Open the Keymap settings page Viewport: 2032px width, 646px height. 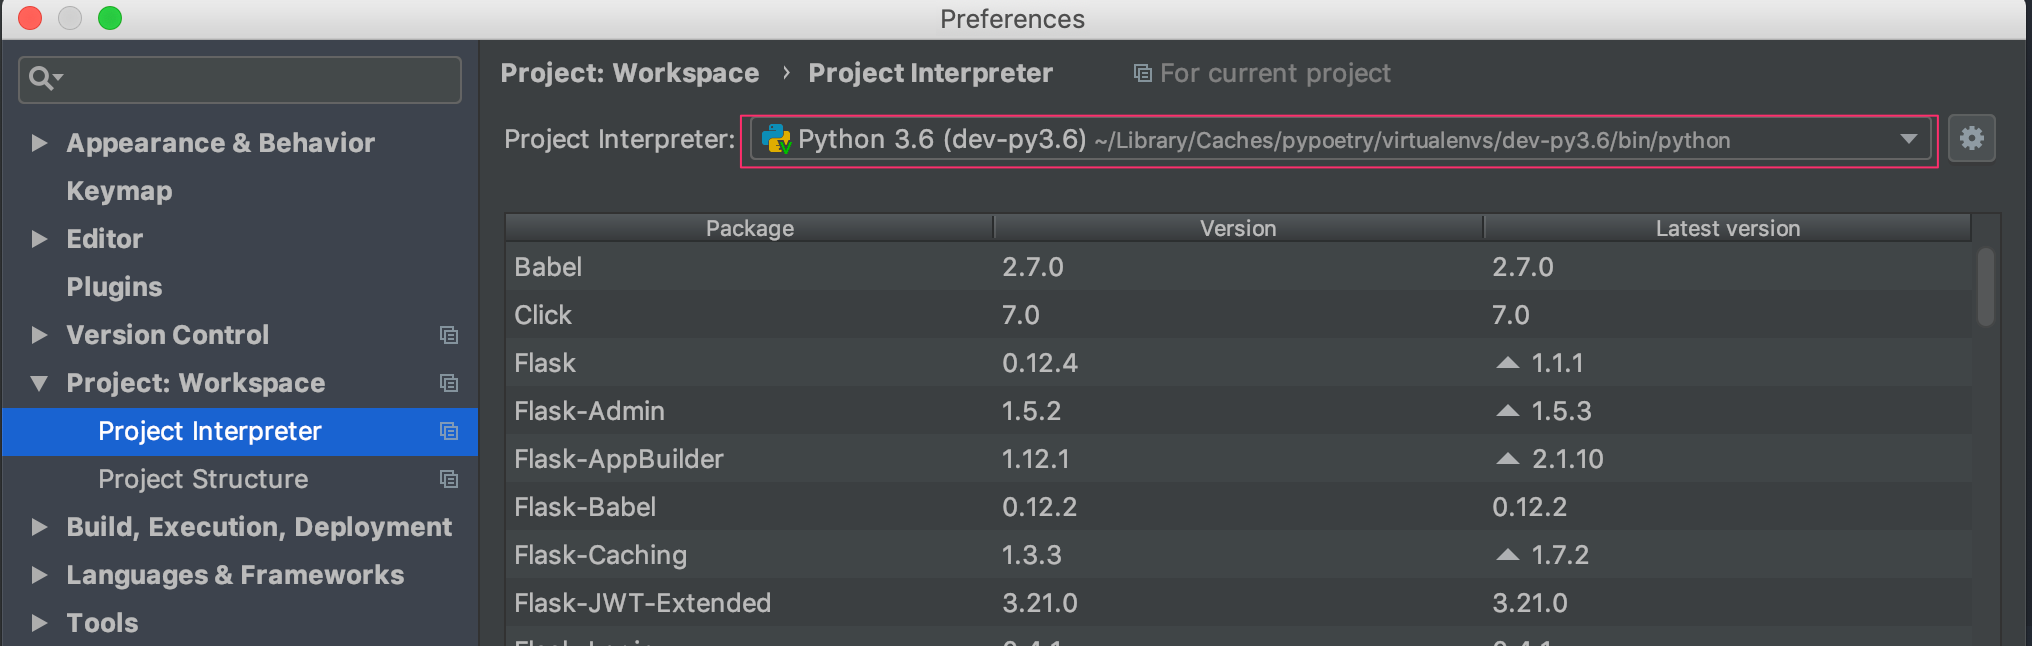119,191
